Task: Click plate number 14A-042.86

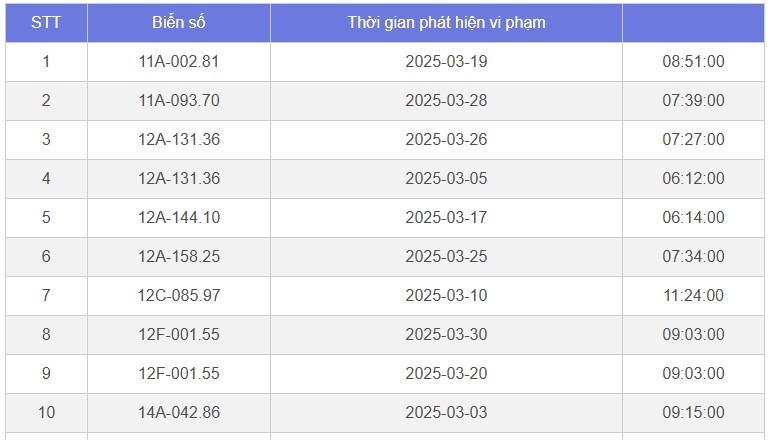Action: 179,413
